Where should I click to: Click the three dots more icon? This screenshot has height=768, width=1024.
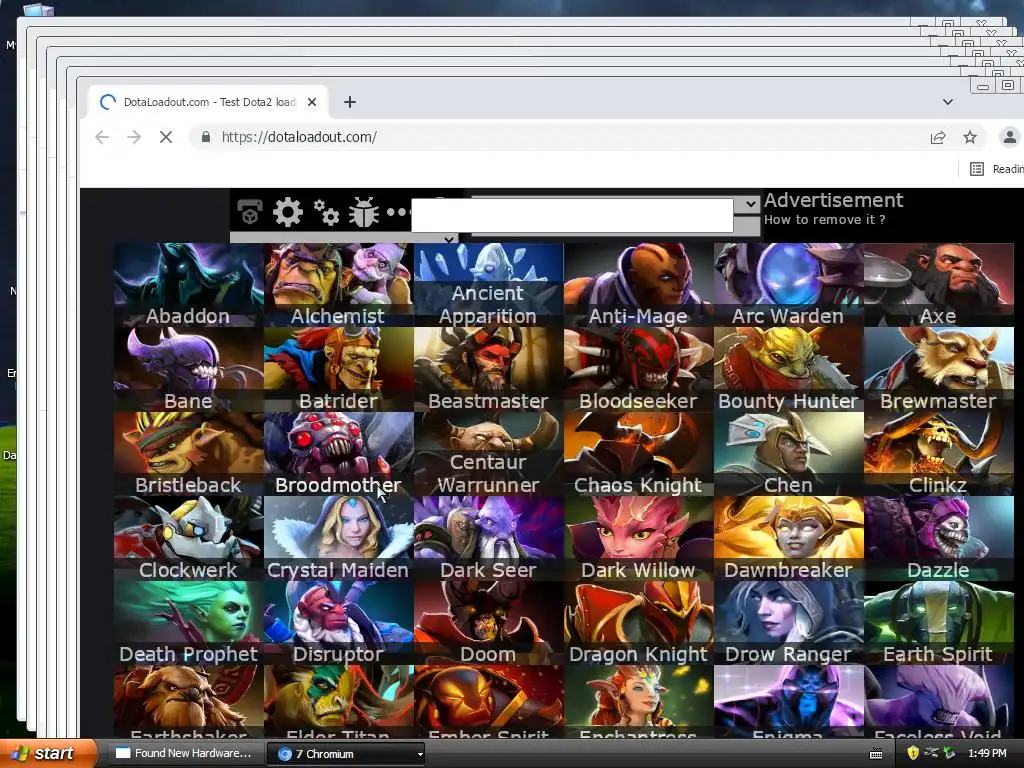397,212
